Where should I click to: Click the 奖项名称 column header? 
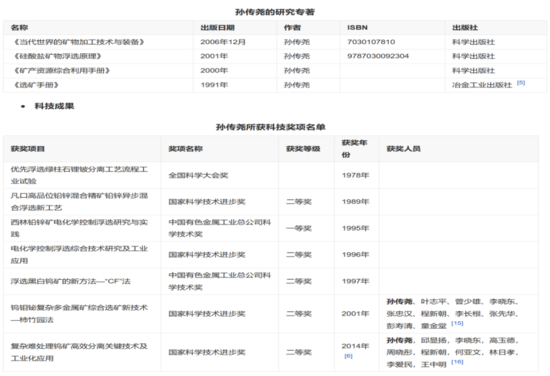(x=186, y=149)
